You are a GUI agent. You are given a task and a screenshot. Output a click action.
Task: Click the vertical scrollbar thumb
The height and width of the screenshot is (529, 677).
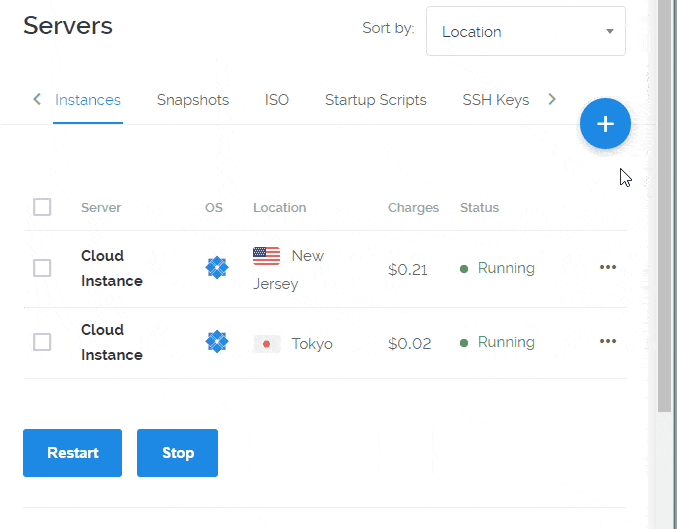click(x=664, y=206)
